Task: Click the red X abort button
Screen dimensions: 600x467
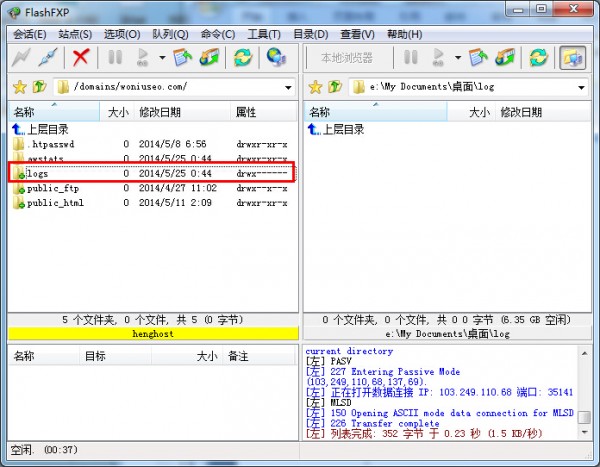Action: point(81,58)
